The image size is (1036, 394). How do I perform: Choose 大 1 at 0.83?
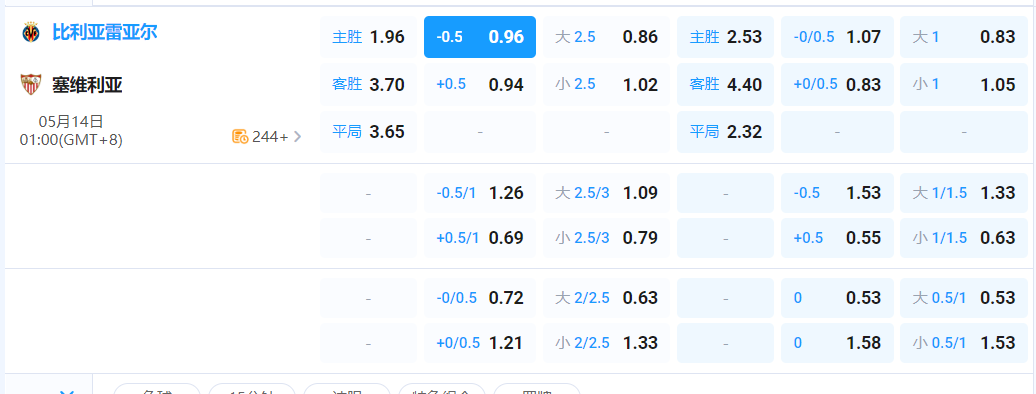pyautogui.click(x=964, y=37)
